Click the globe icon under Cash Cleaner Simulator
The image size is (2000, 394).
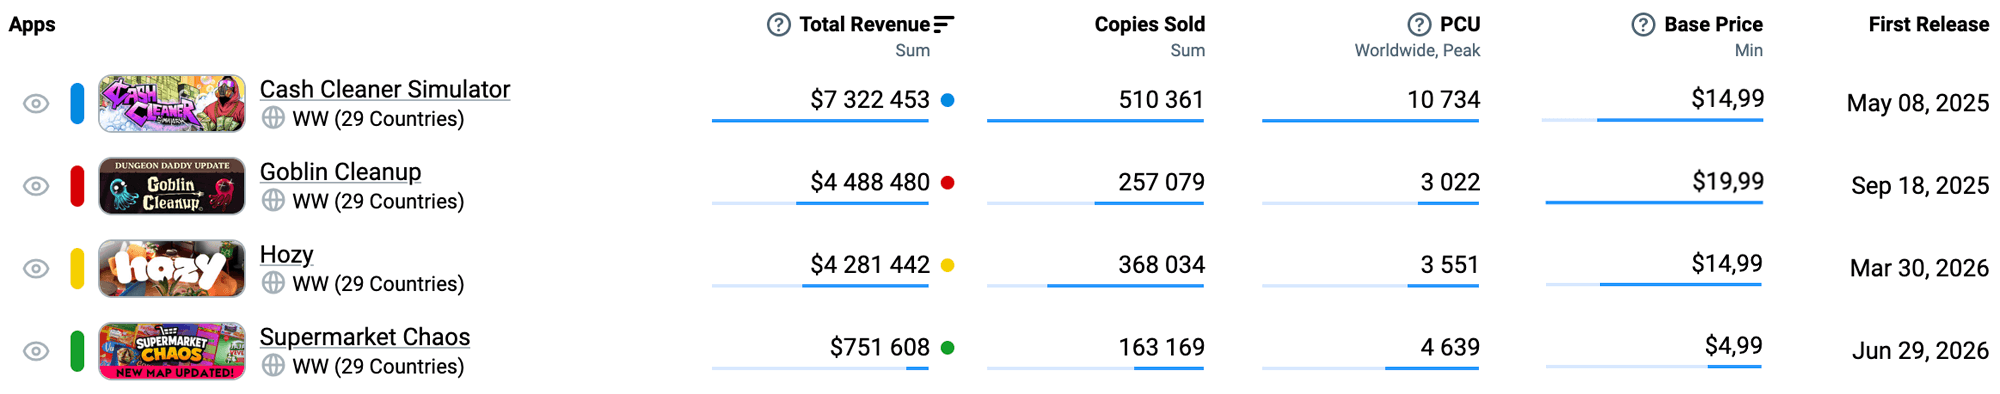[x=273, y=118]
